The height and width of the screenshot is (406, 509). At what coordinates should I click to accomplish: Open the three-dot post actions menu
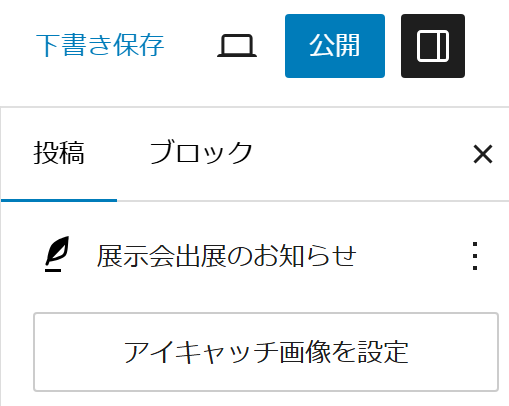tap(475, 256)
